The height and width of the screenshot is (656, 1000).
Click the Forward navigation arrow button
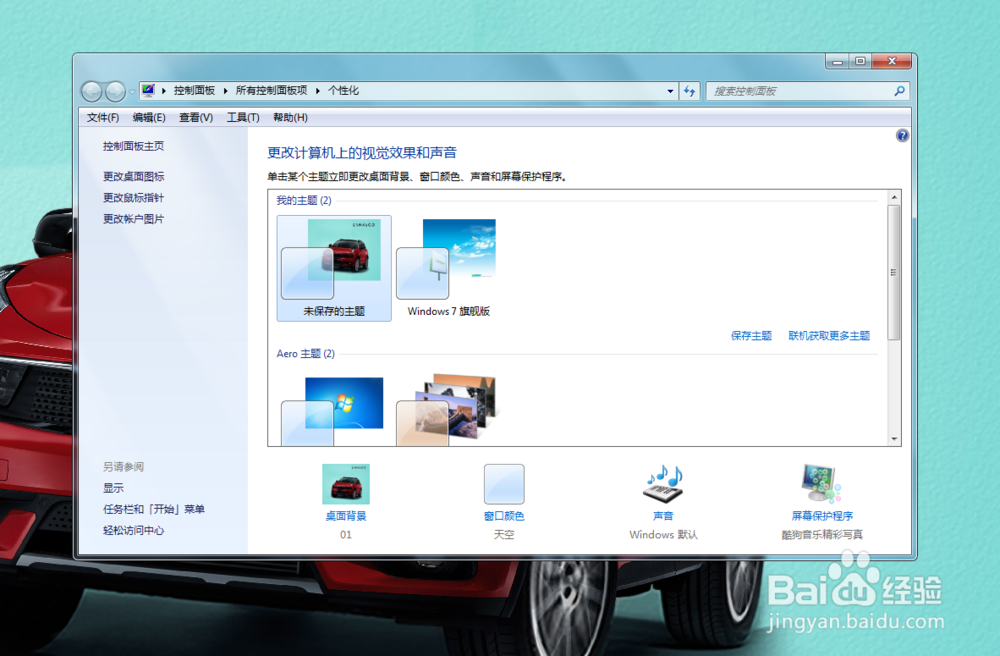(115, 91)
